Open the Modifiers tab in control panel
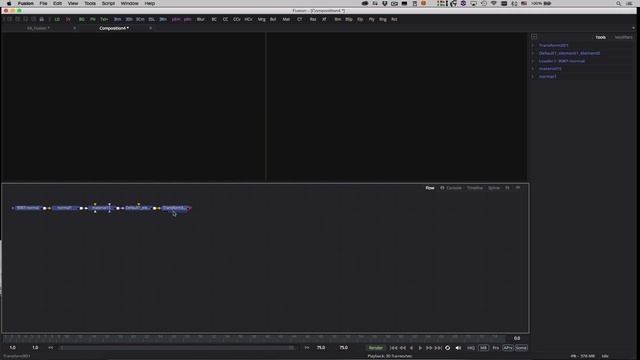Image resolution: width=640 pixels, height=360 pixels. point(623,37)
